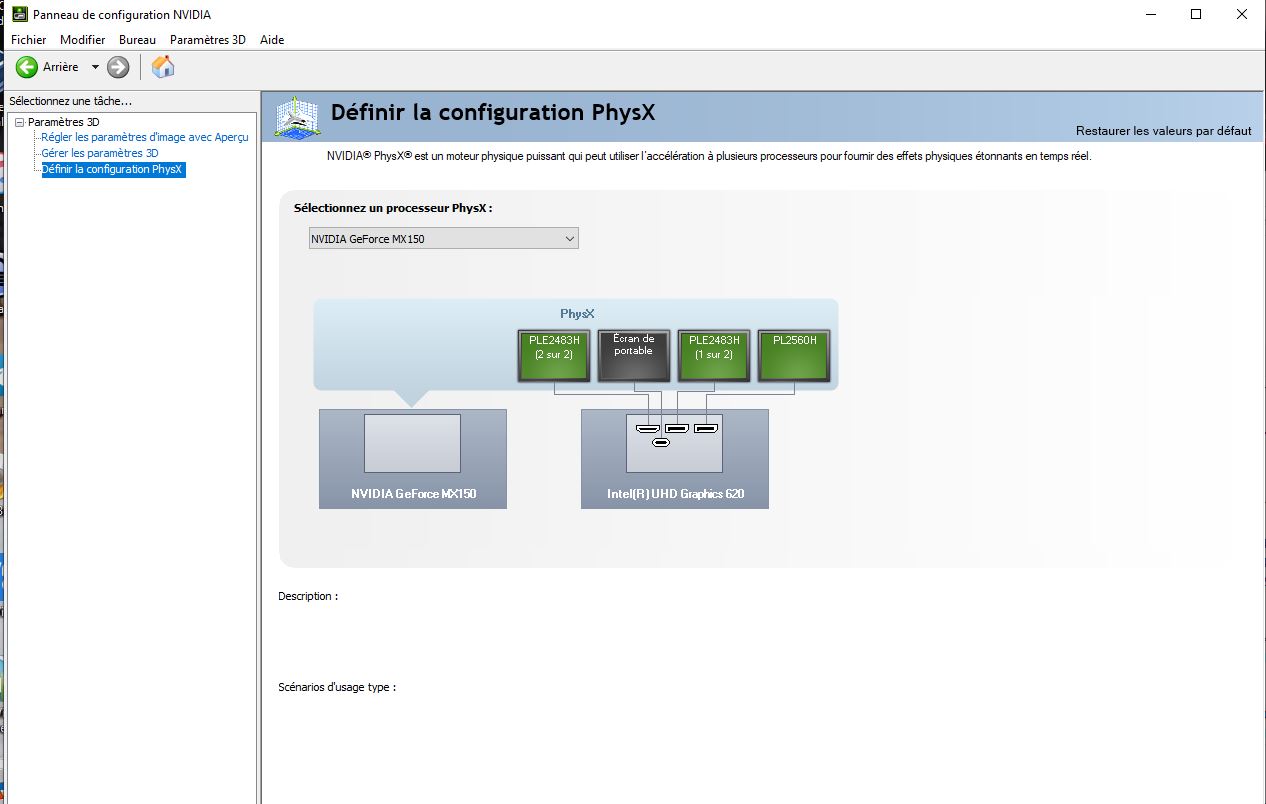Viewport: 1266px width, 804px height.
Task: Click the Sélectionnez une tâche... header
Action: click(70, 101)
